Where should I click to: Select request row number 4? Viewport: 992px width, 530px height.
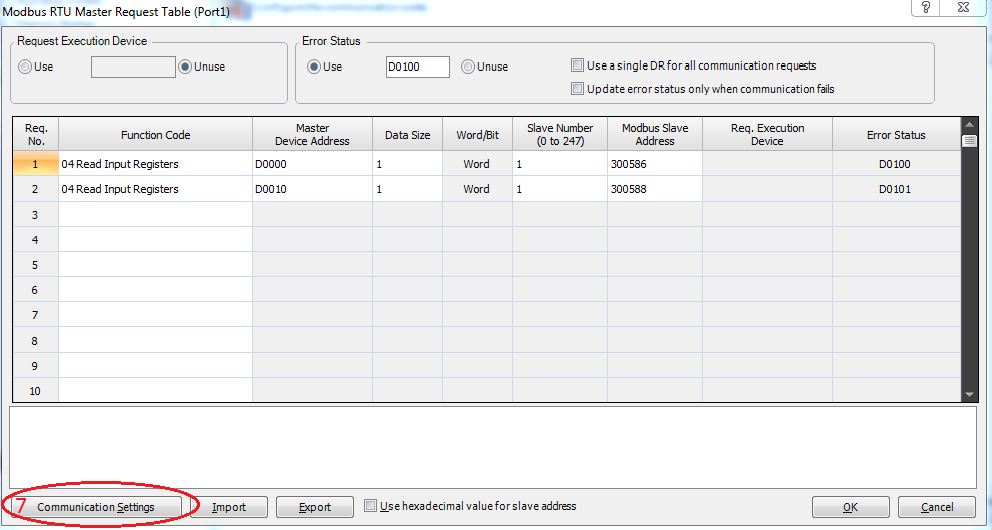coord(35,240)
